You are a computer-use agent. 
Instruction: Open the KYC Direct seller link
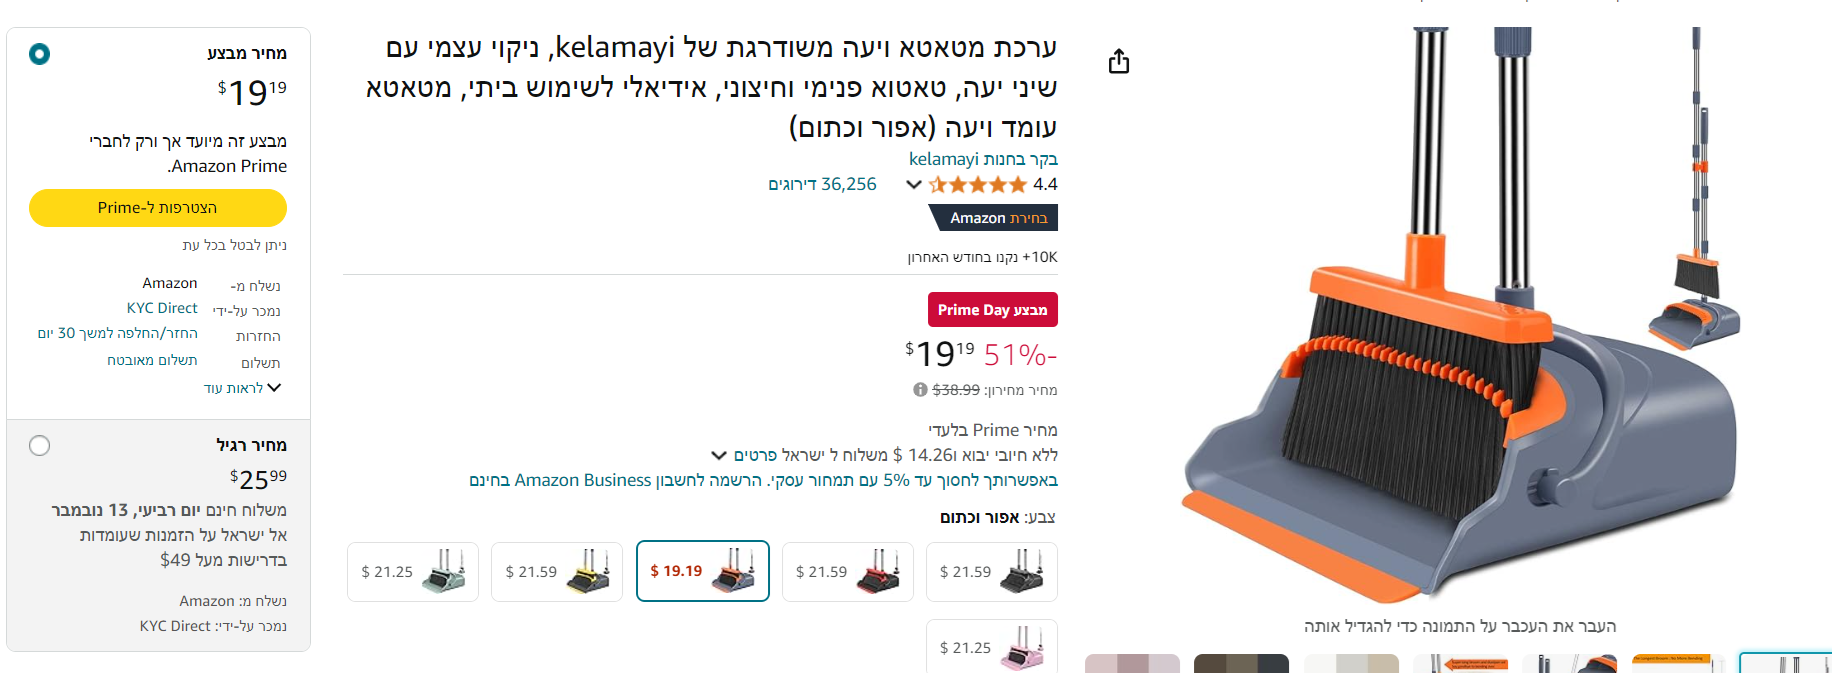[162, 308]
